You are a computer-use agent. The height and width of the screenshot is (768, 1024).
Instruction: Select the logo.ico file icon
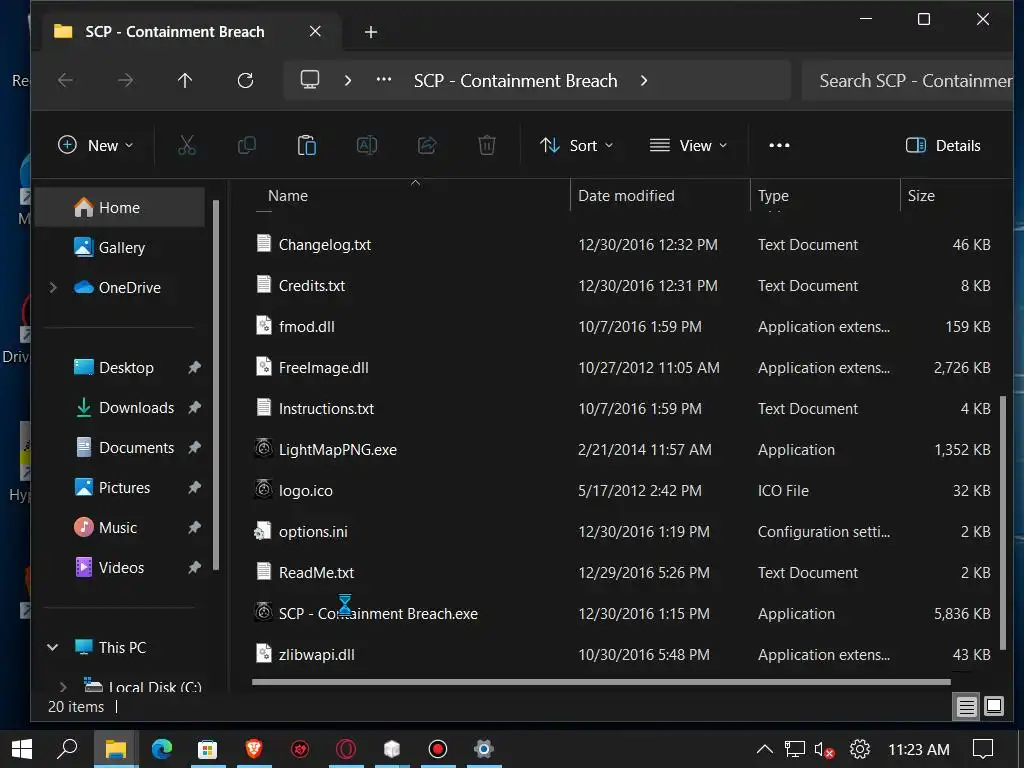263,490
